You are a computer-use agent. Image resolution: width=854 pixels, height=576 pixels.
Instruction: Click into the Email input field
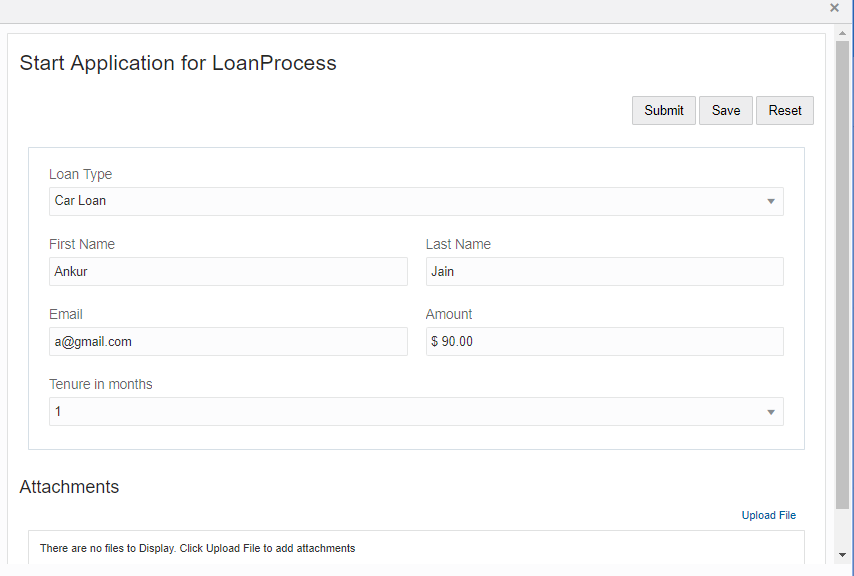(228, 341)
